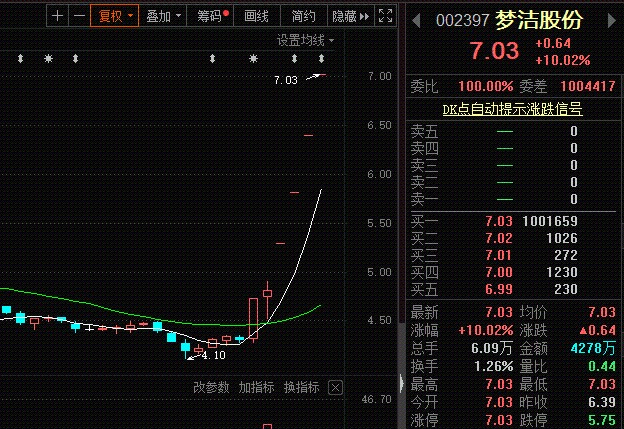Click 金额 value 4278万

point(593,349)
